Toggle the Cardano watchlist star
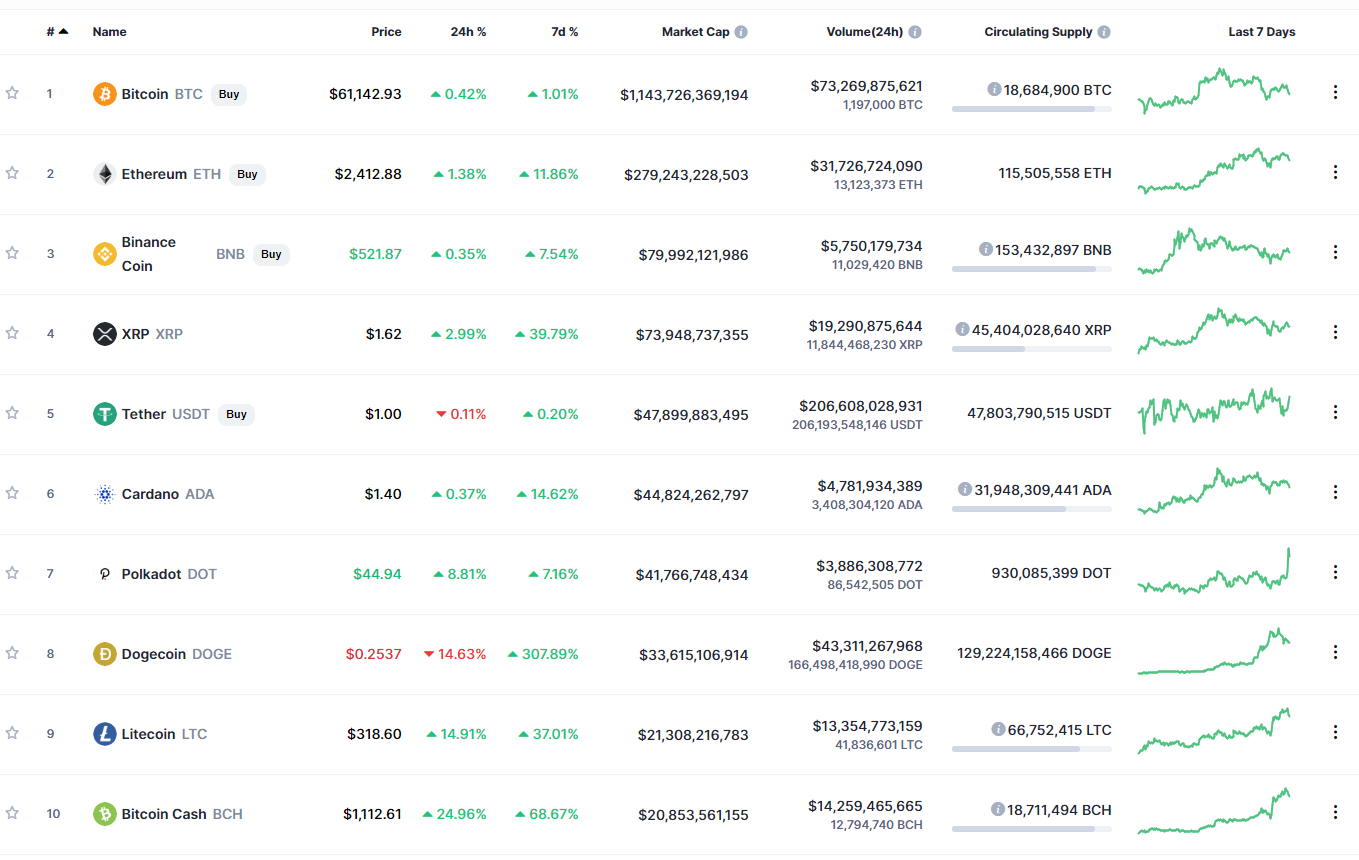The image size is (1359, 860). pyautogui.click(x=12, y=493)
